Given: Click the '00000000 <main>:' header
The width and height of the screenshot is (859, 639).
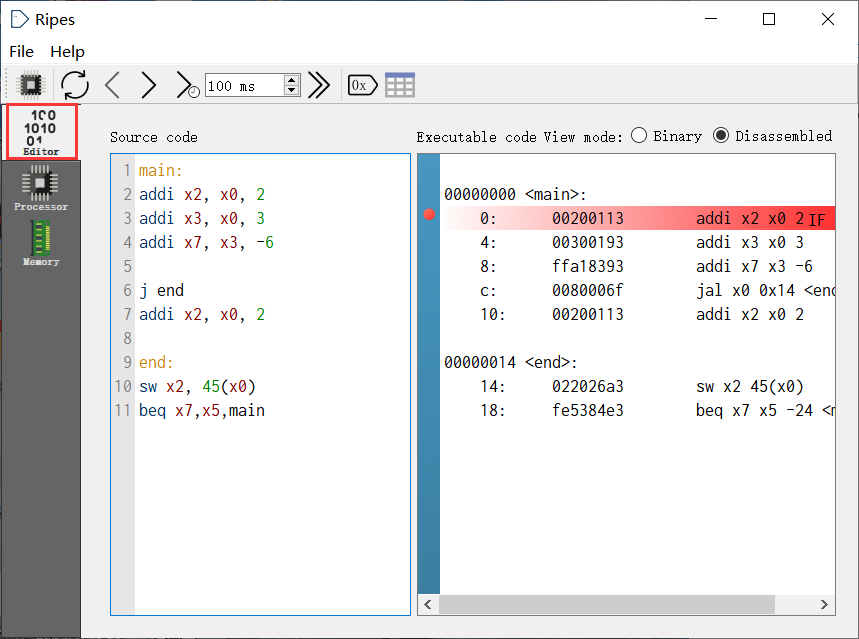Looking at the screenshot, I should (x=515, y=194).
